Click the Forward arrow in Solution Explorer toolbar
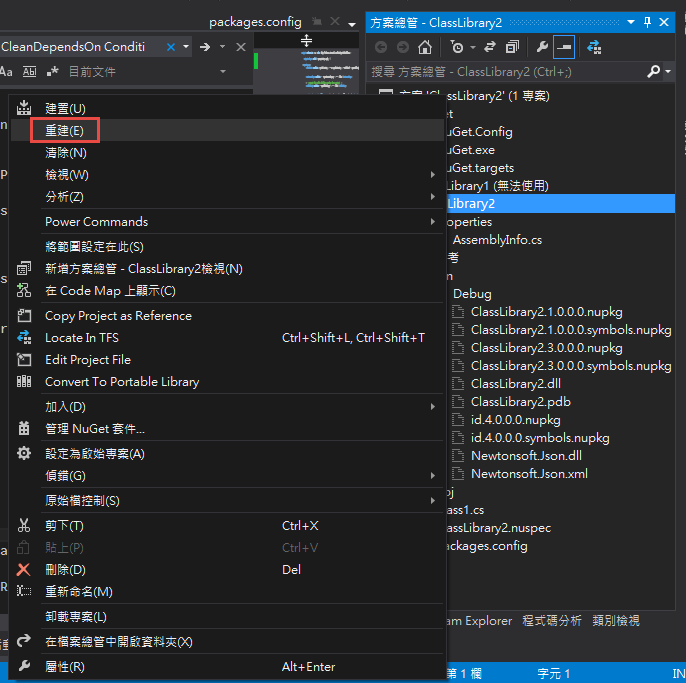686x683 pixels. click(402, 47)
